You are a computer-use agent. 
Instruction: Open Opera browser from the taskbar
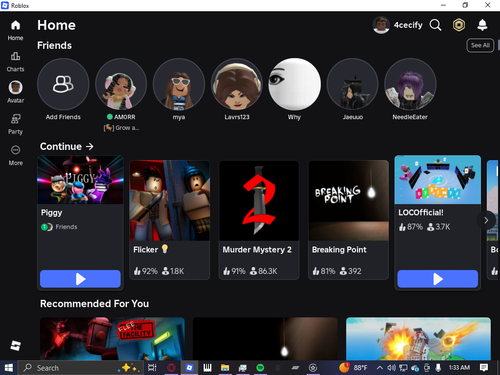coord(171,368)
